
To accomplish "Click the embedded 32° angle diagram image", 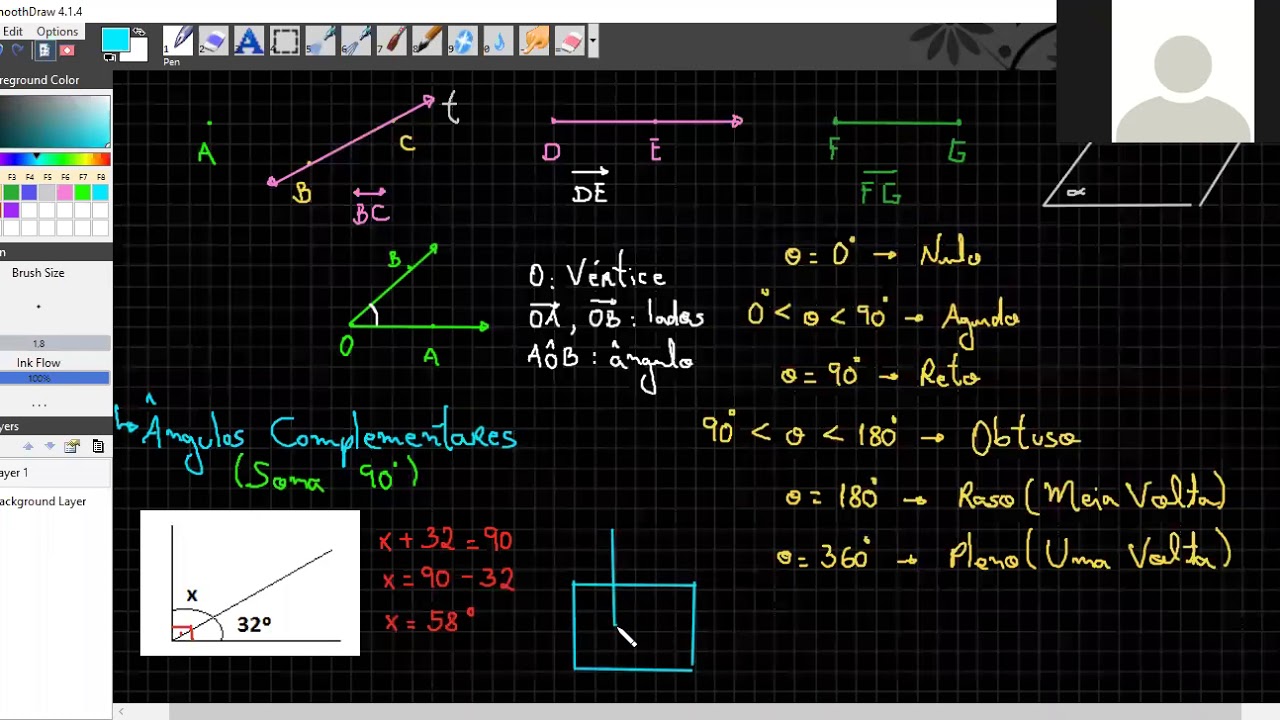I will point(250,583).
